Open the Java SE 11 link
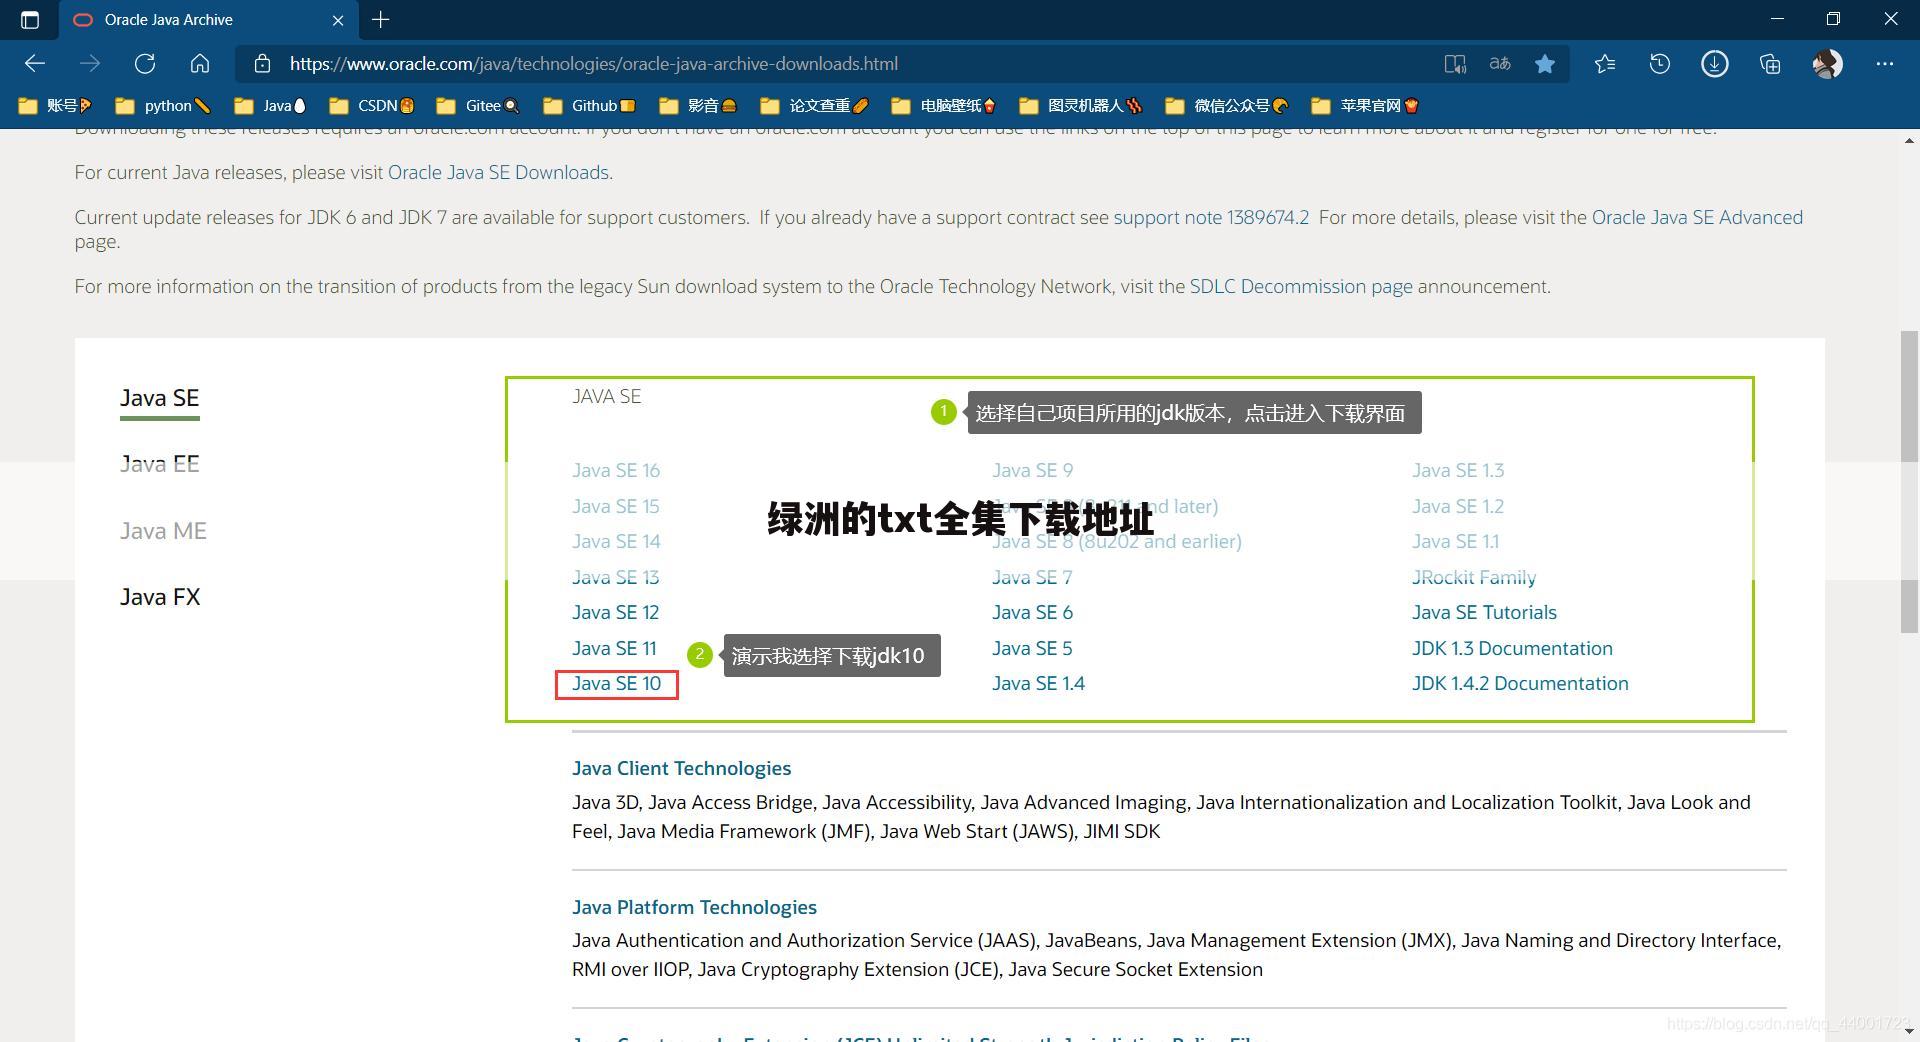The image size is (1920, 1042). click(614, 648)
